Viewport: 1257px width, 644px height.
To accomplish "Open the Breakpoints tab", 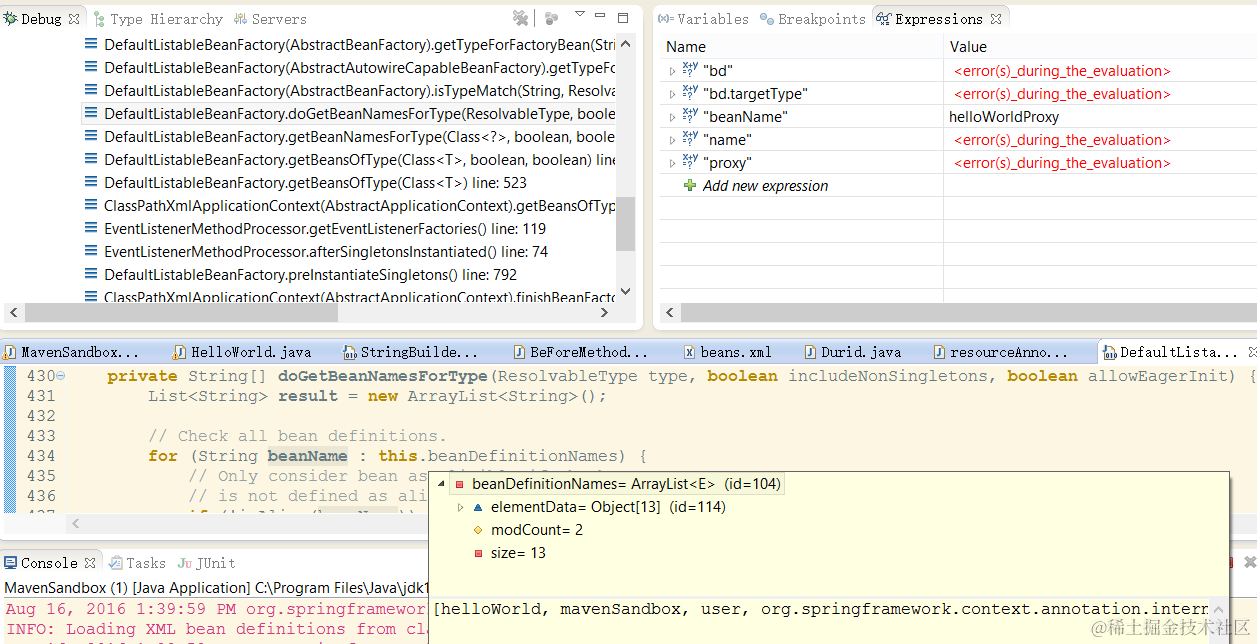I will pos(813,19).
